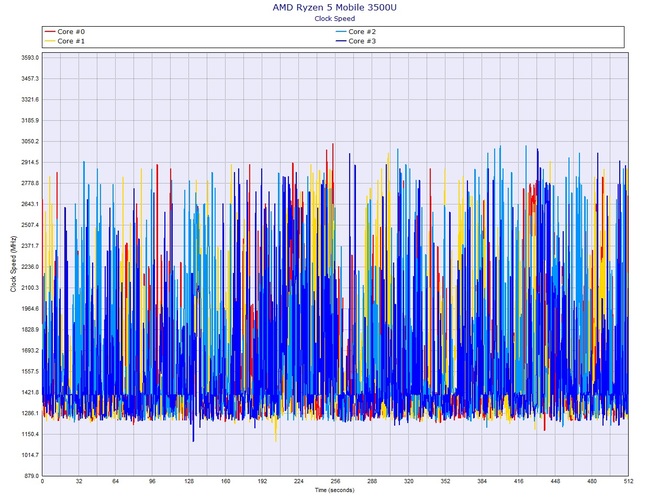Click the 1964.6 y-axis value
The height and width of the screenshot is (502, 670).
point(30,309)
